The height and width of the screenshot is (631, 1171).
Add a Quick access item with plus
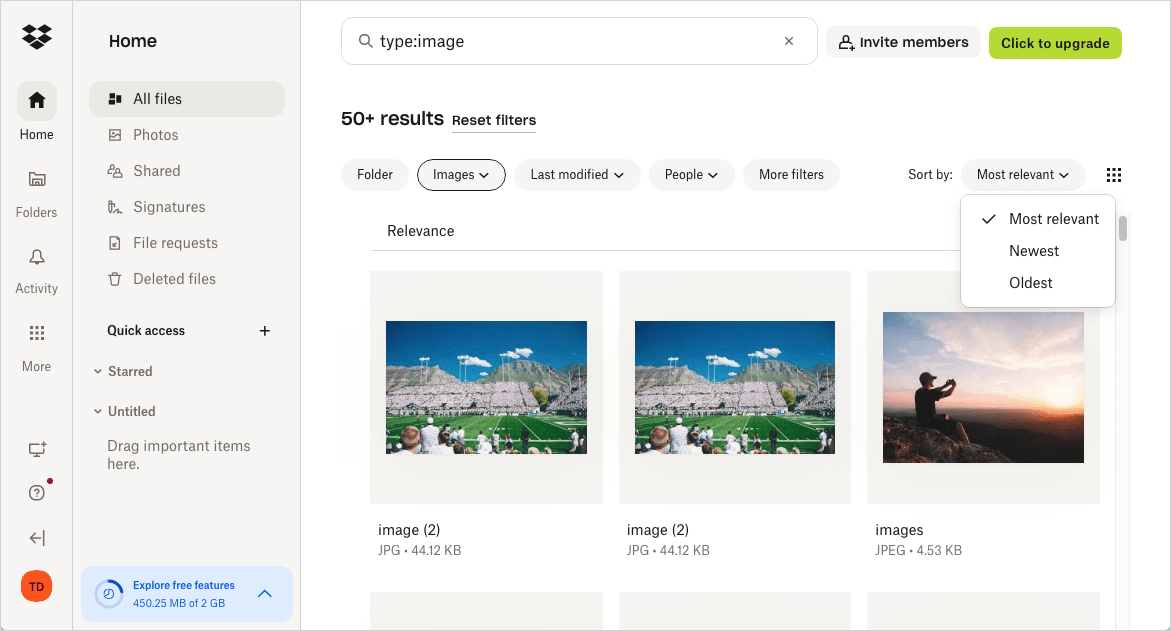pos(264,331)
